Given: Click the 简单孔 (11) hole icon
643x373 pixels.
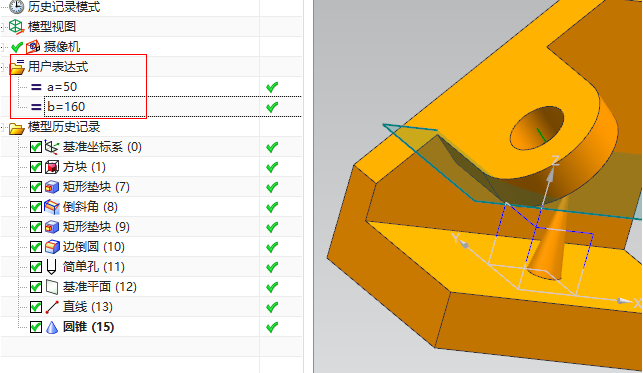Looking at the screenshot, I should click(51, 267).
